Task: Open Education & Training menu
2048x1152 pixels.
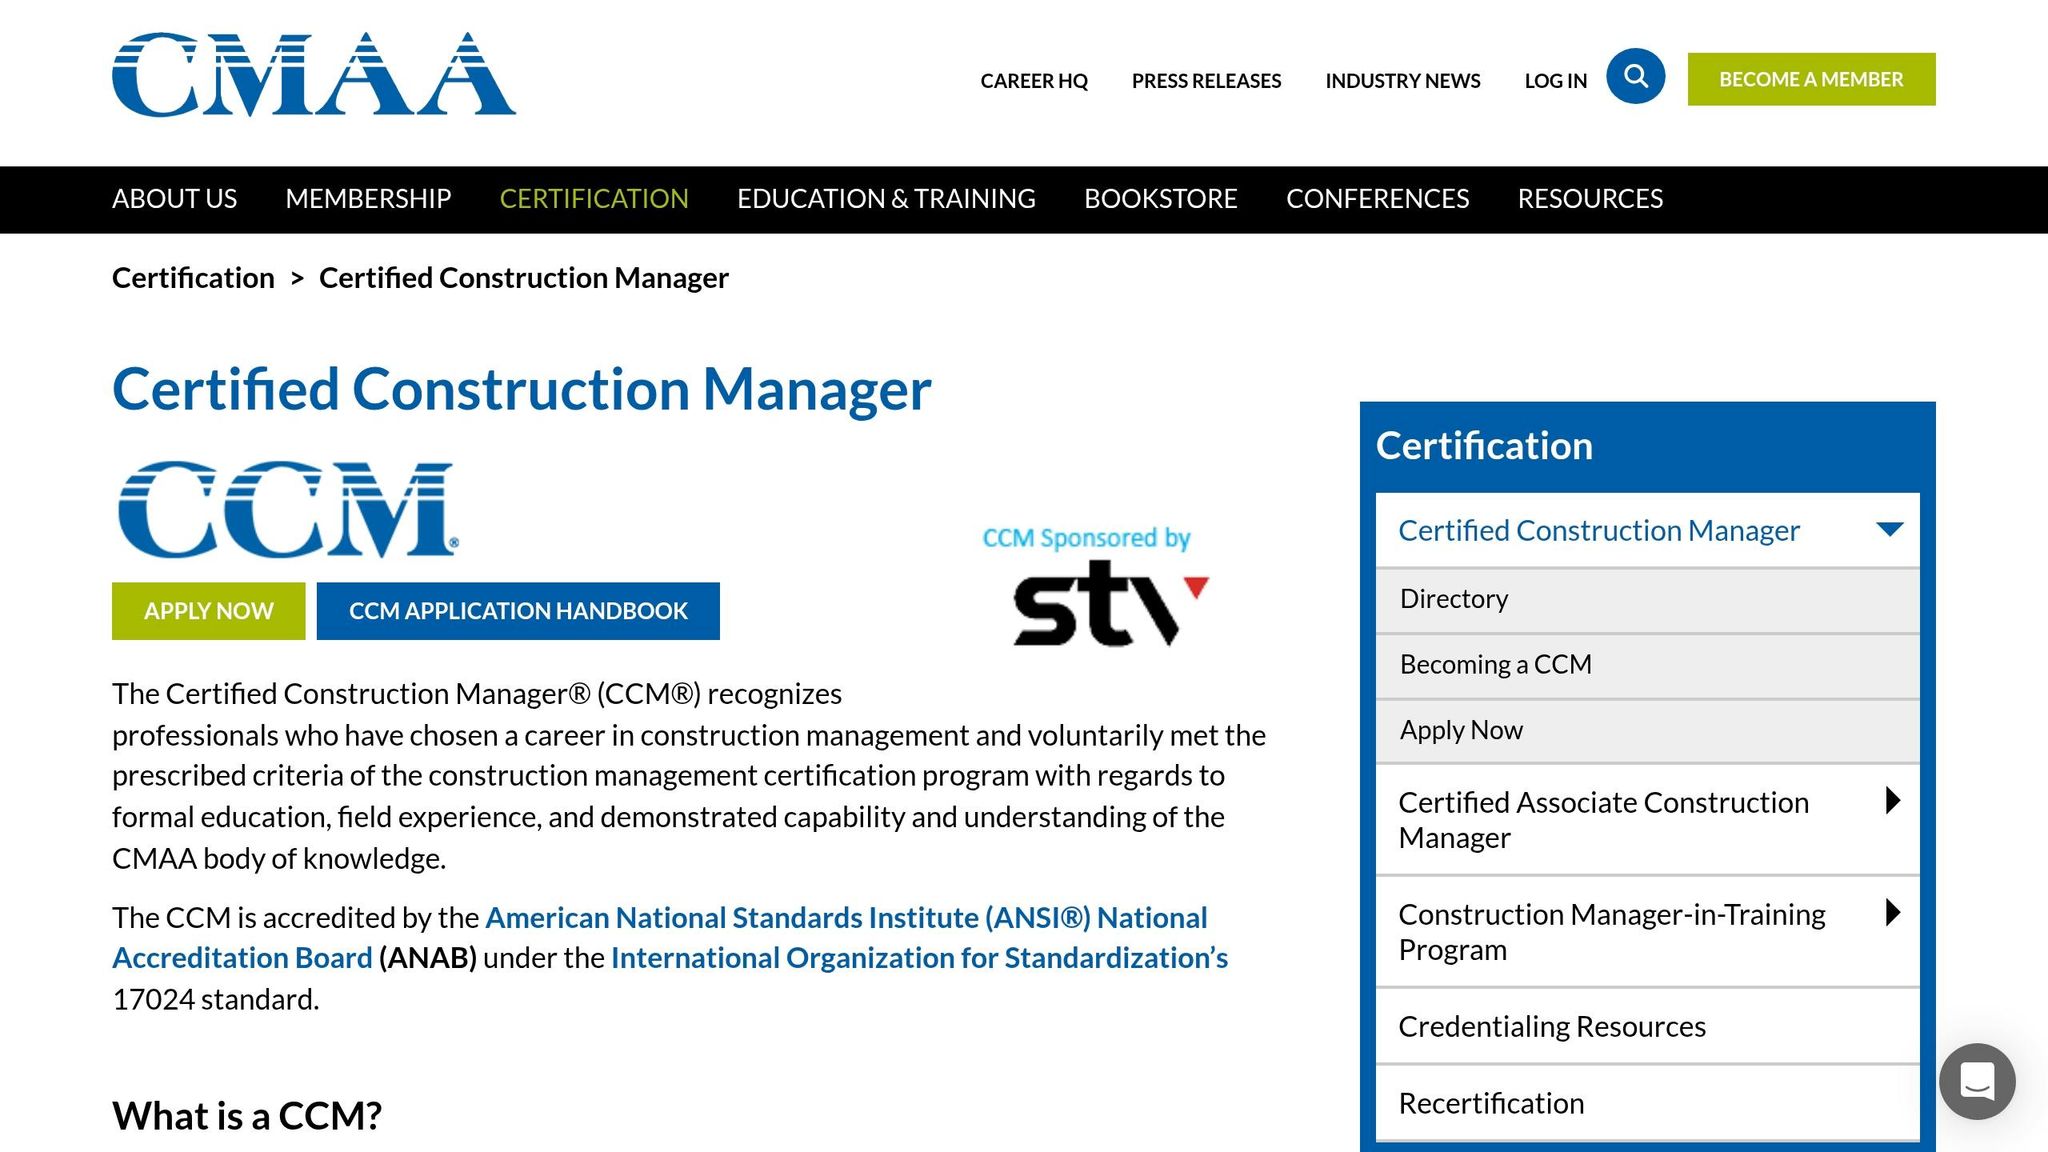Action: point(886,199)
